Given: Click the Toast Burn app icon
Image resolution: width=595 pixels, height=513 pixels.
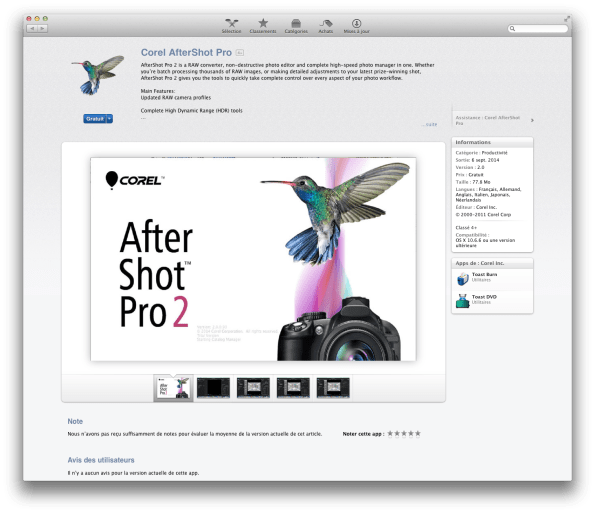Looking at the screenshot, I should coord(463,279).
